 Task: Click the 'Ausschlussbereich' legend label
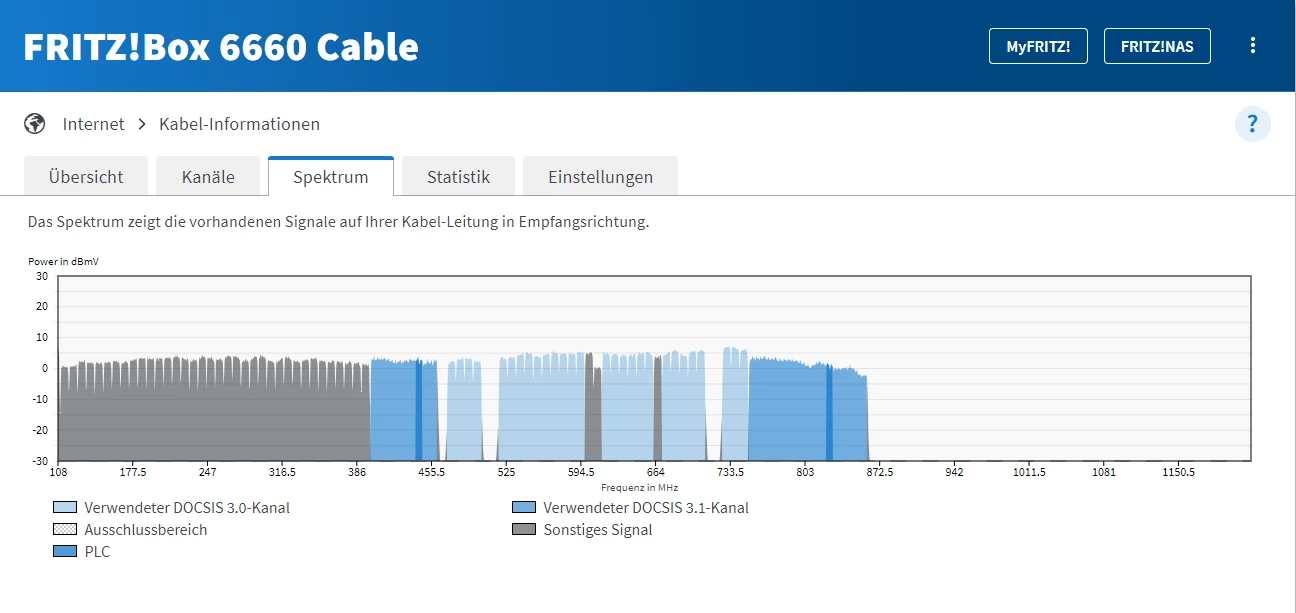pyautogui.click(x=146, y=530)
